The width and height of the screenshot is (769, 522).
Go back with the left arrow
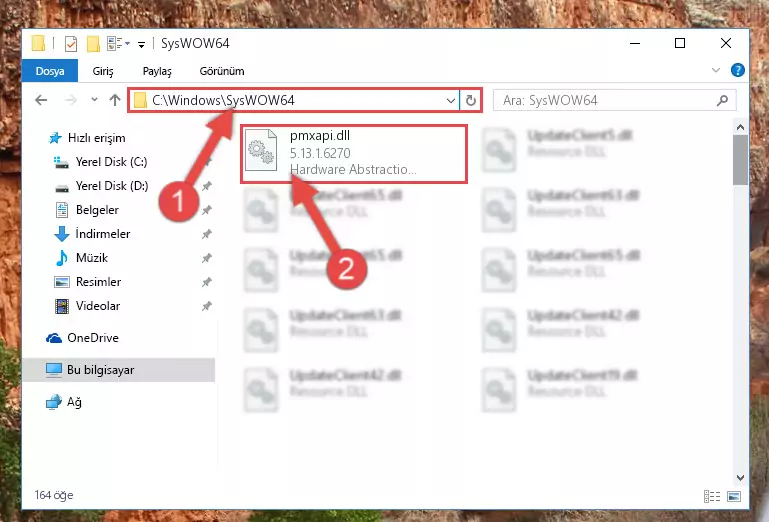(41, 101)
